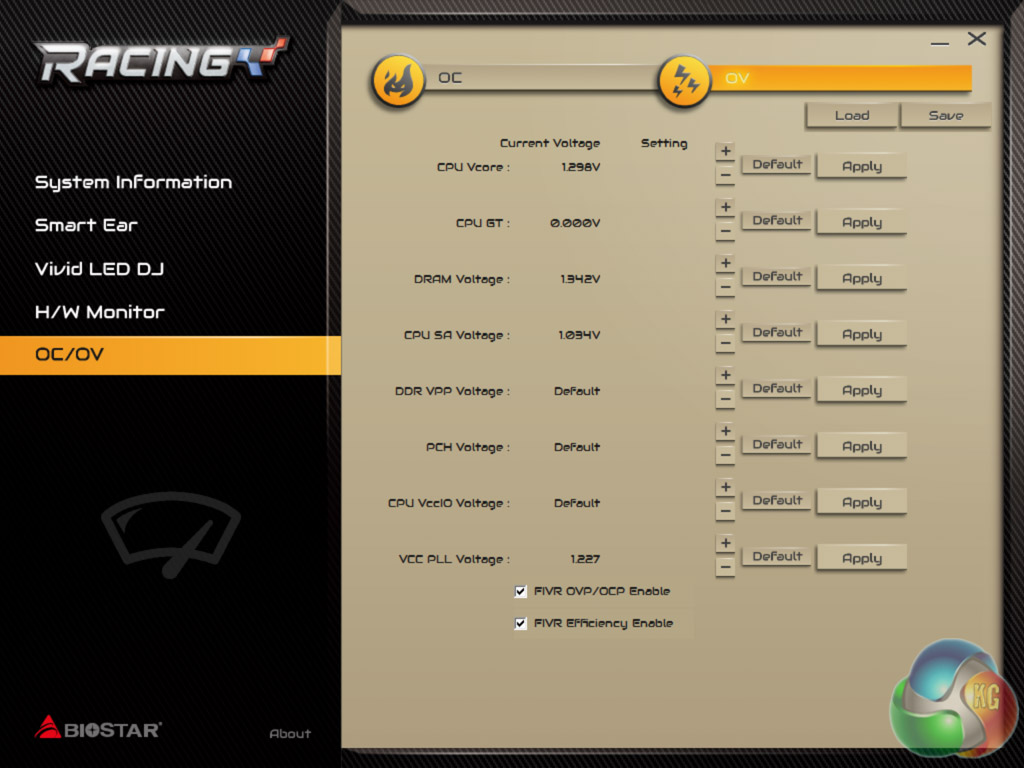Image resolution: width=1024 pixels, height=768 pixels.
Task: Select the OC flame icon
Action: click(x=397, y=81)
